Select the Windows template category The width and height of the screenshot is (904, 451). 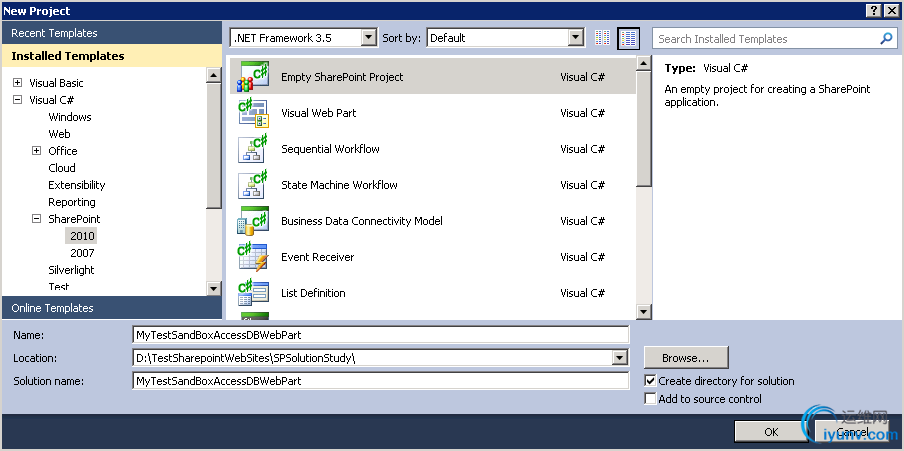point(70,117)
